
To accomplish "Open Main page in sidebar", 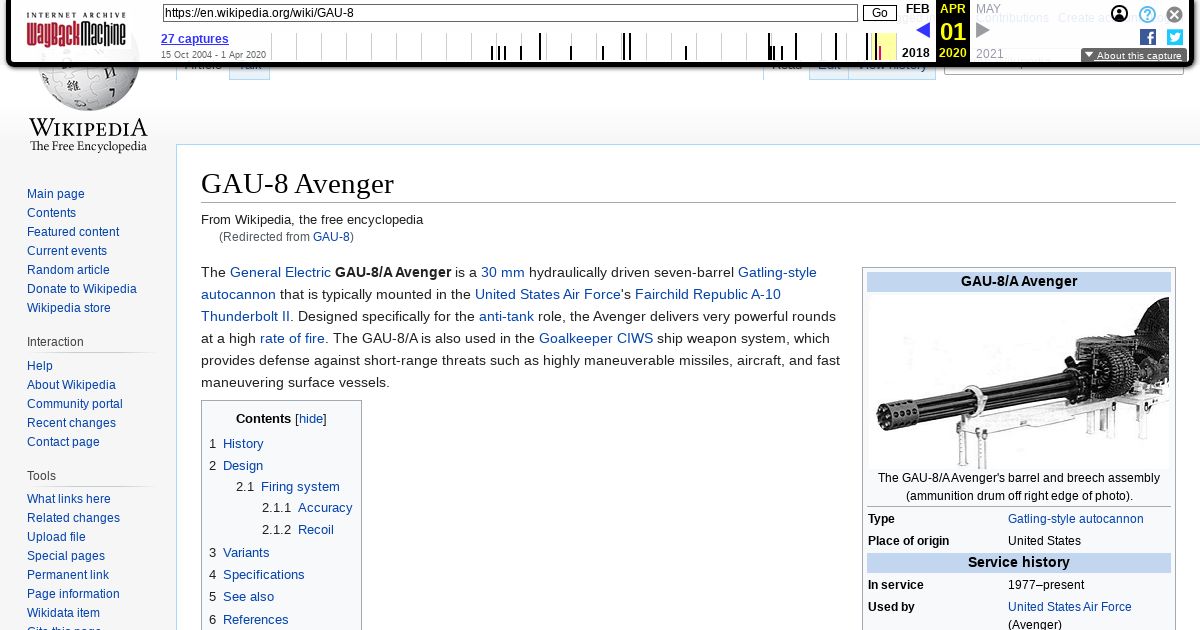I will pyautogui.click(x=56, y=194).
